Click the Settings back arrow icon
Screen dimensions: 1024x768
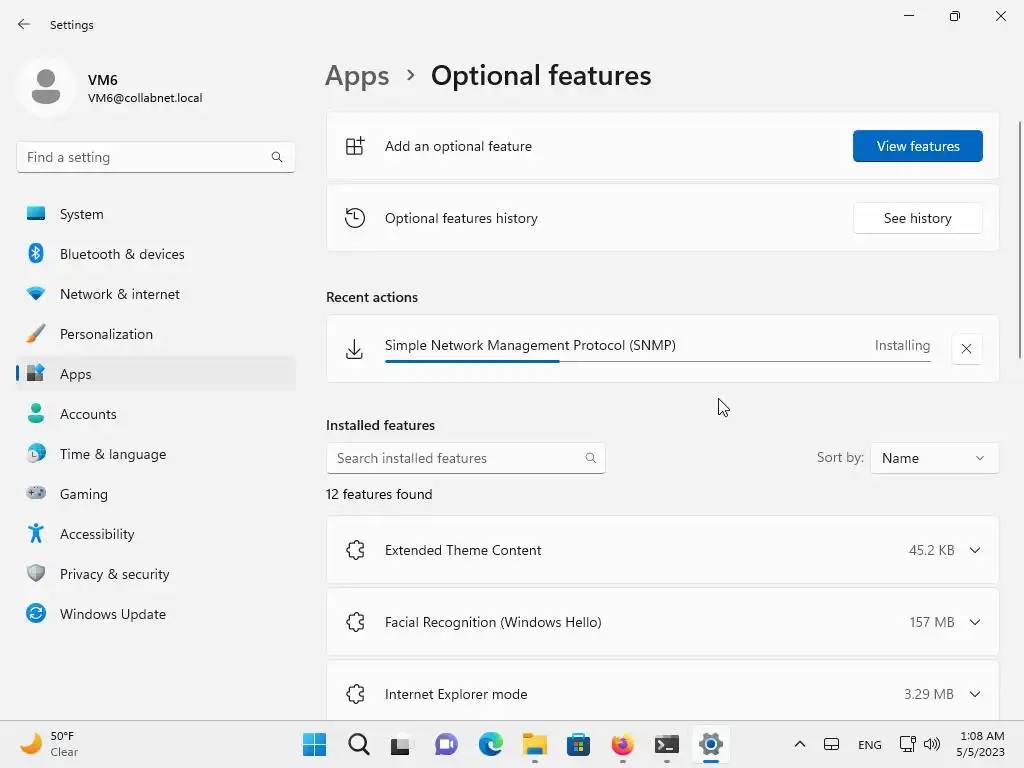24,24
